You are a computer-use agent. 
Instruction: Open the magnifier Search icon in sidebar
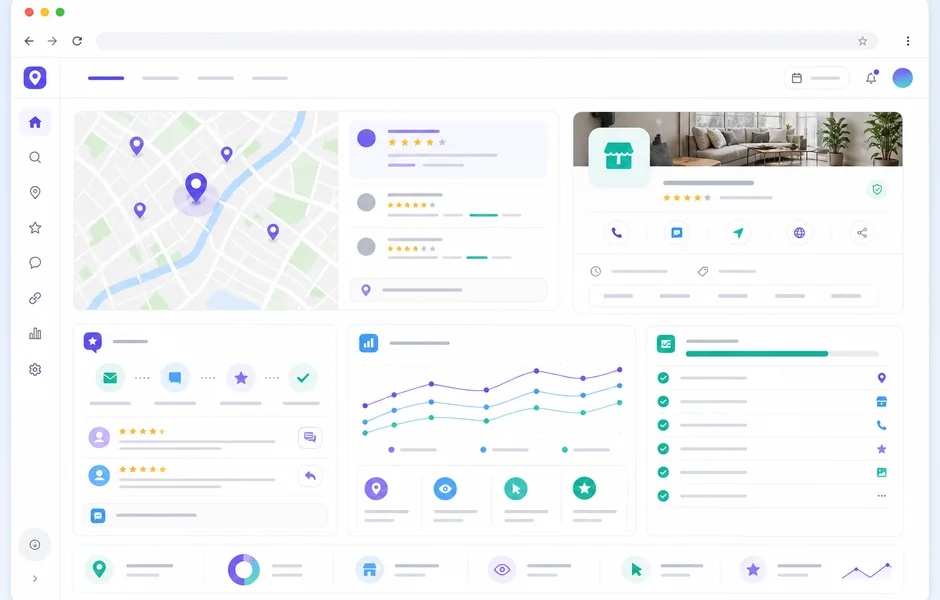[x=35, y=158]
